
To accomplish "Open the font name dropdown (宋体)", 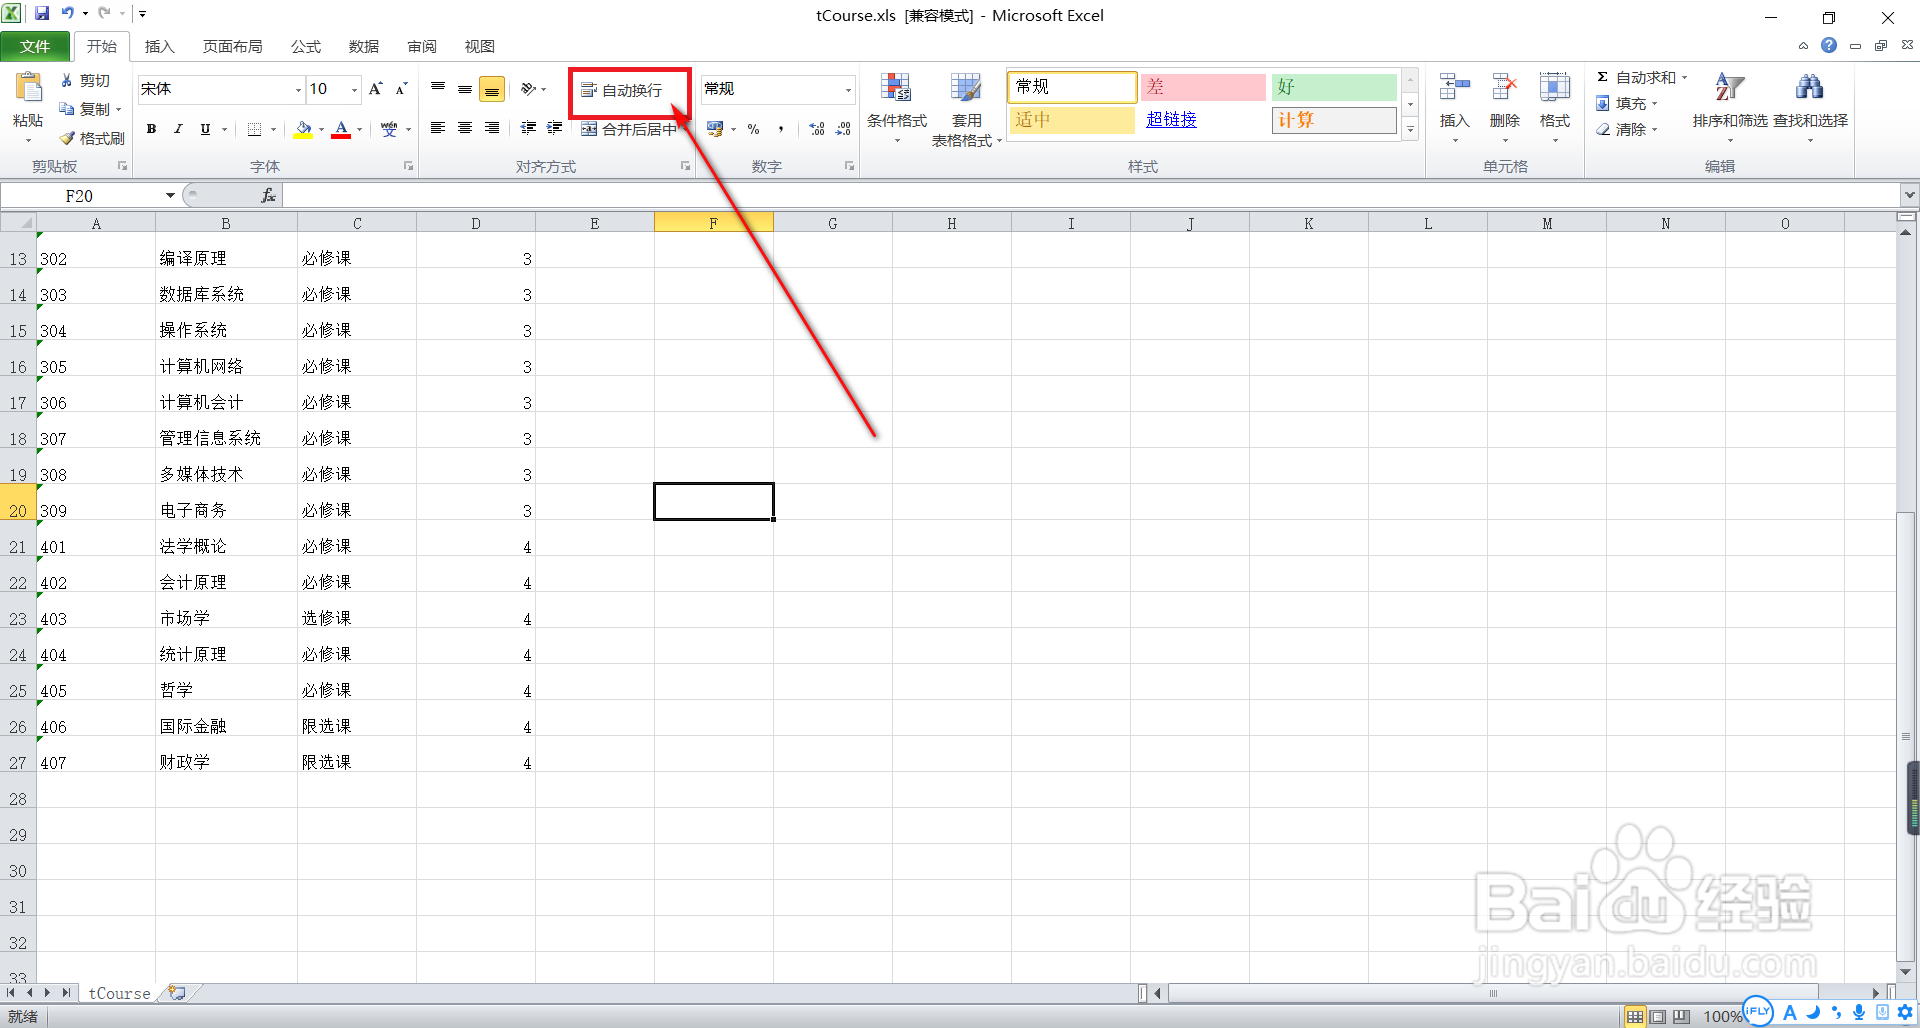I will [x=298, y=90].
